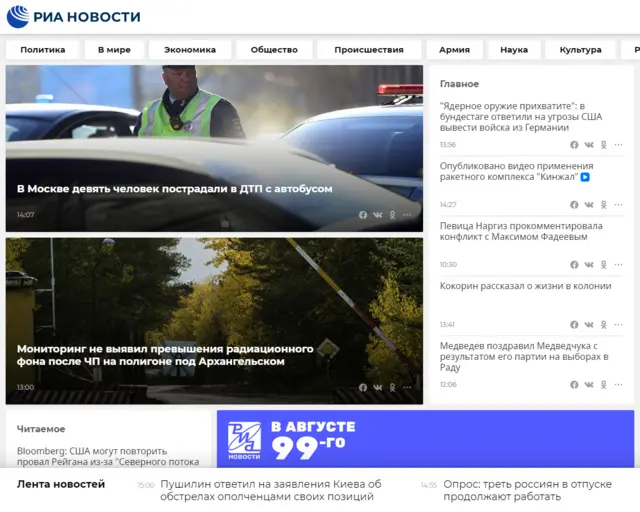Click the В августе 99-го banner

pos(425,439)
